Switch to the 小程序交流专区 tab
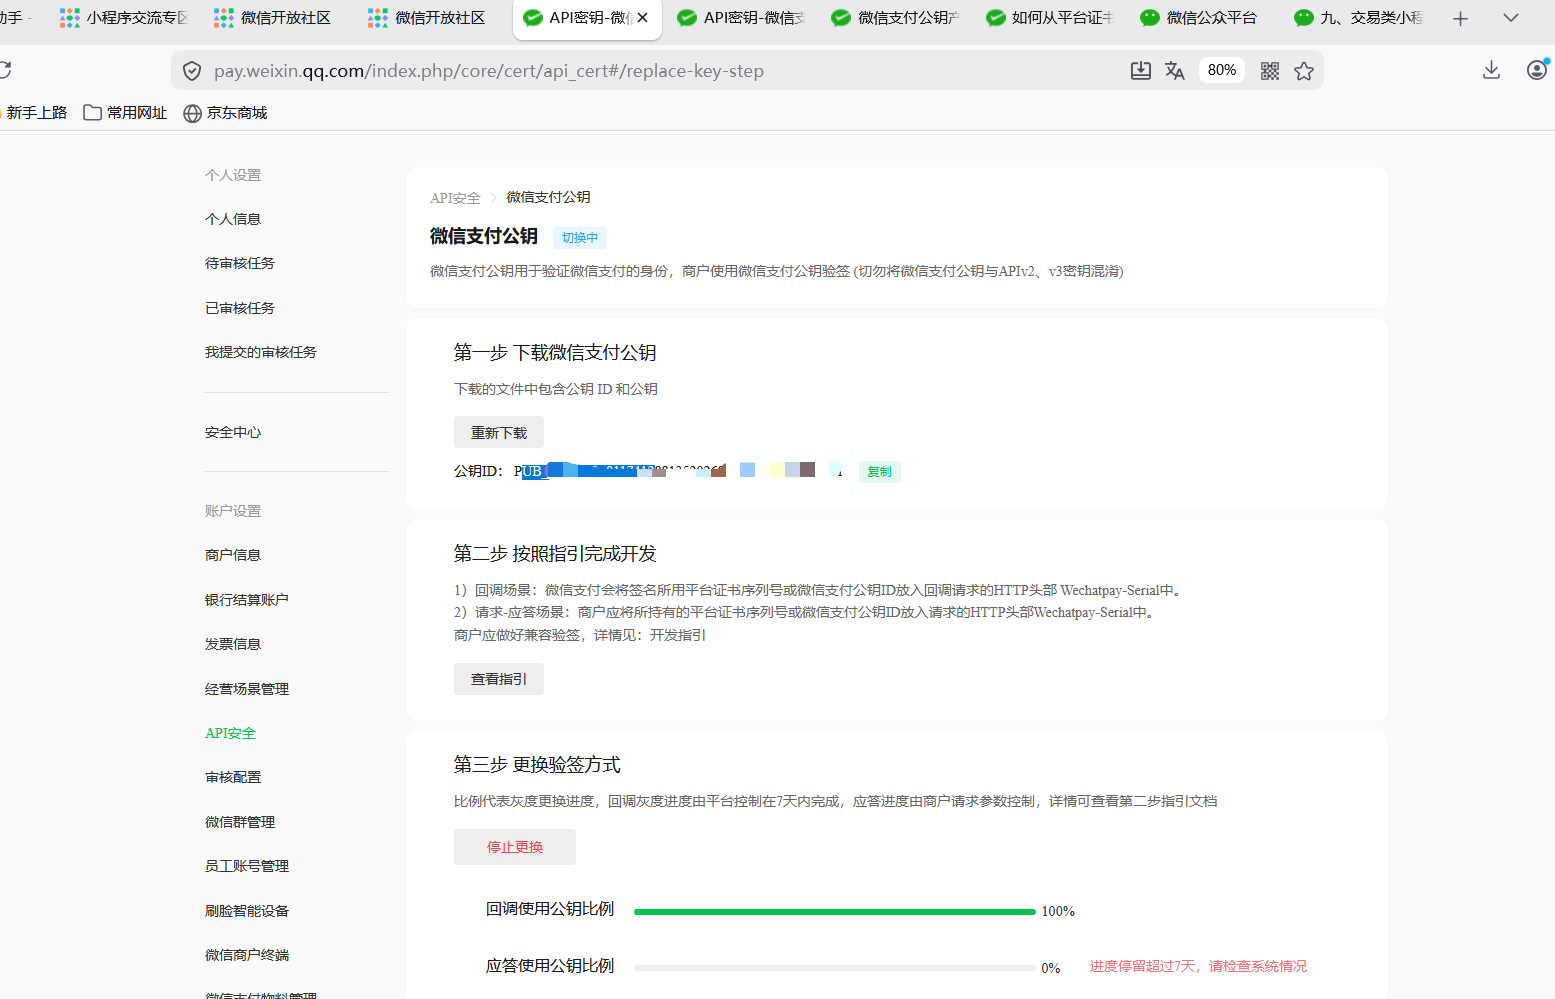Screen dimensions: 1555x999 point(125,18)
